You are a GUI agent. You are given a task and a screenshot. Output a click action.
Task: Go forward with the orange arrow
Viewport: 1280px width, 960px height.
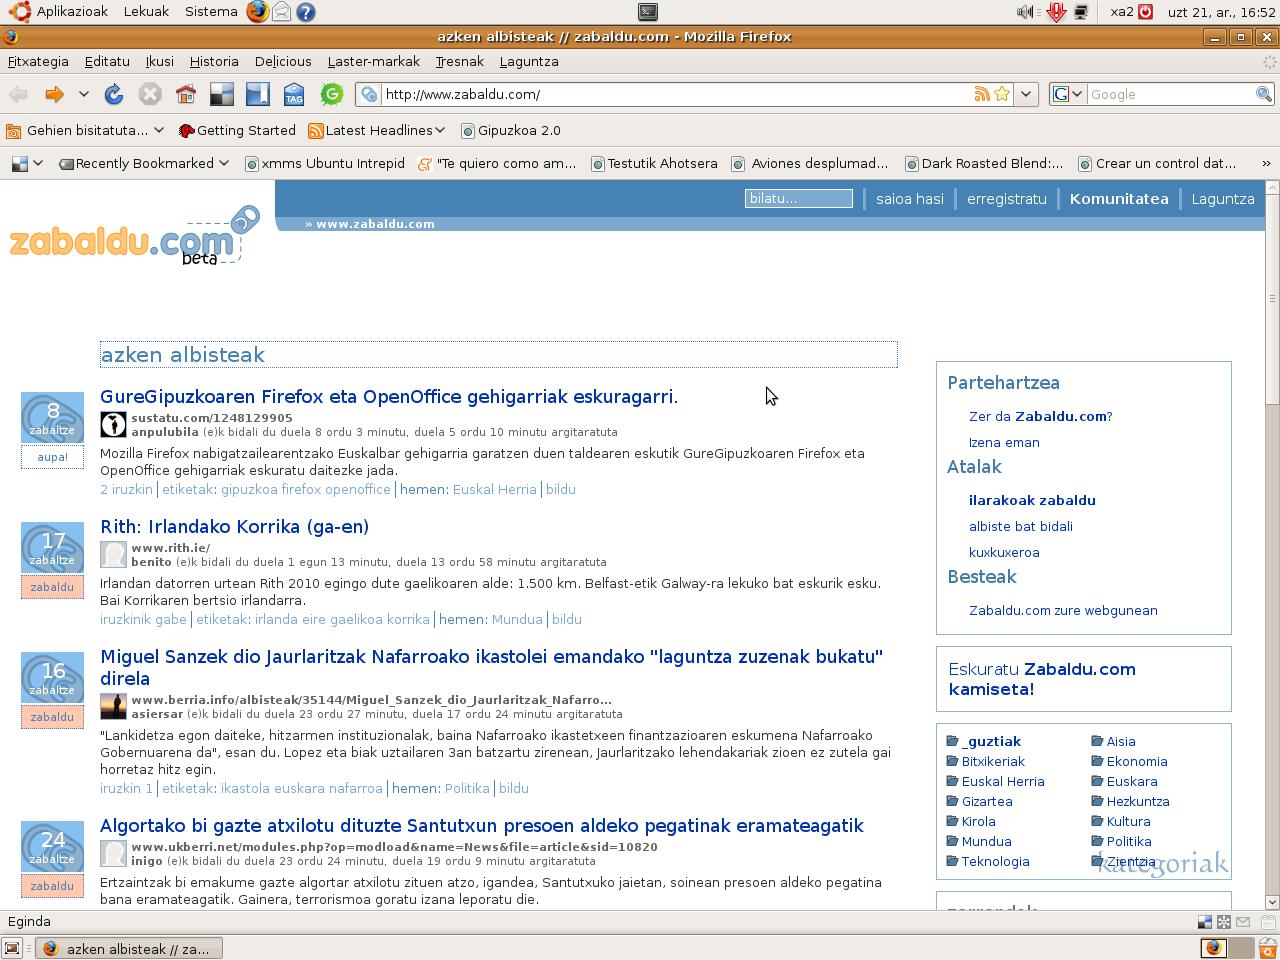(x=54, y=94)
